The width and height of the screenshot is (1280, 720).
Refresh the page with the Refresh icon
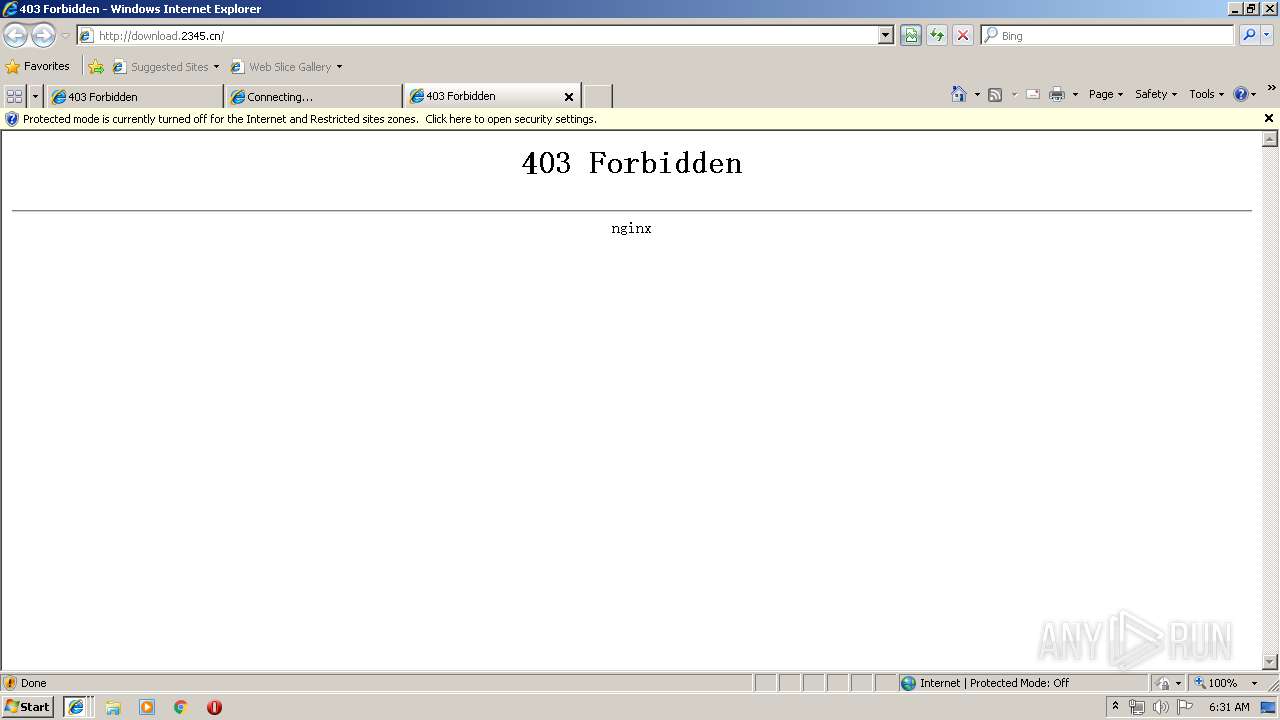pos(937,36)
